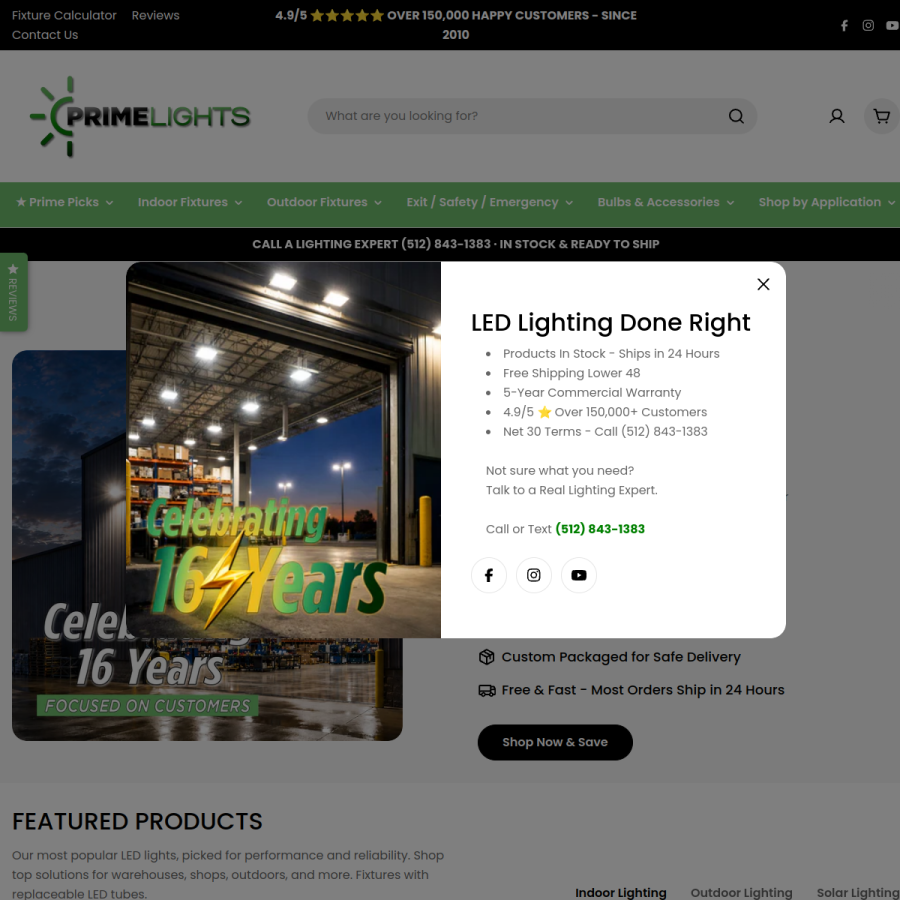This screenshot has width=900, height=900.
Task: Select Outdoor Lighting tab
Action: (741, 893)
